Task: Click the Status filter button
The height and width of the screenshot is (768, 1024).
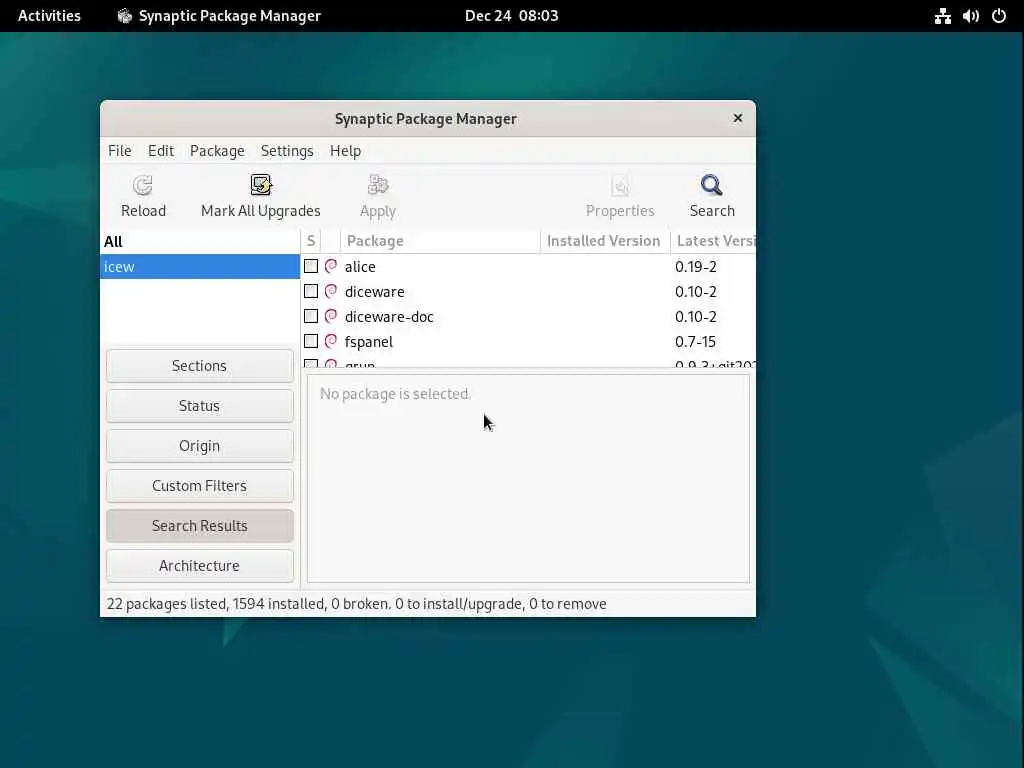Action: (200, 406)
